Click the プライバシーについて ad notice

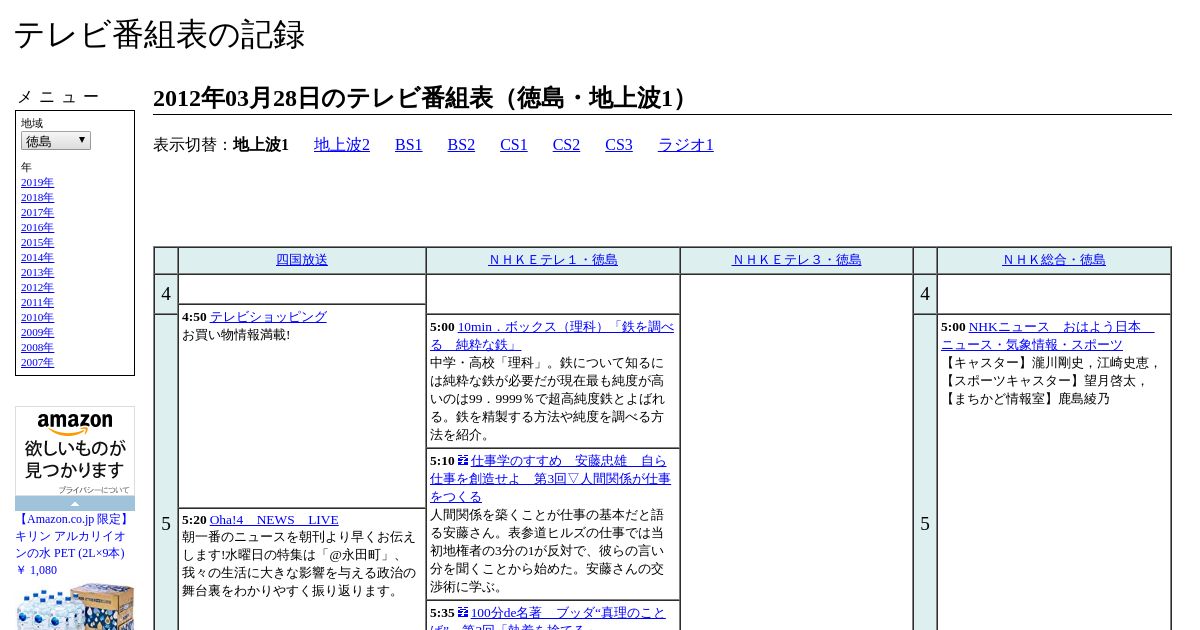[x=94, y=490]
